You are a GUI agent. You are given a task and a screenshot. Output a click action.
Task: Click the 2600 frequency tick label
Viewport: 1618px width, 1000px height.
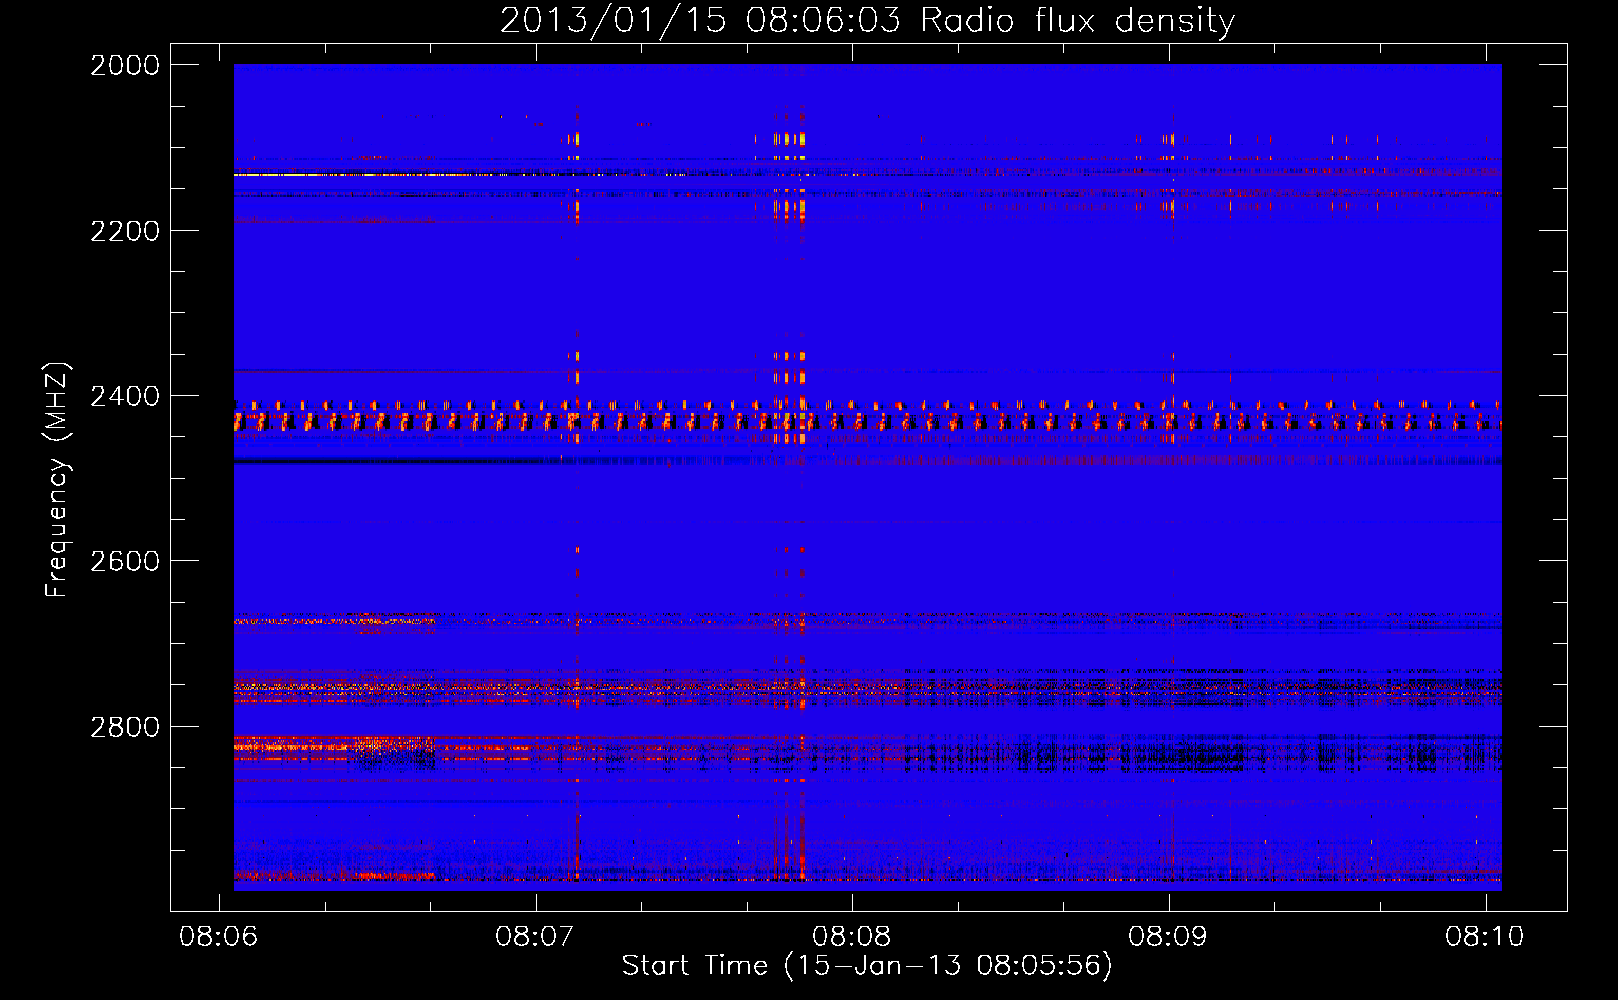click(x=125, y=561)
